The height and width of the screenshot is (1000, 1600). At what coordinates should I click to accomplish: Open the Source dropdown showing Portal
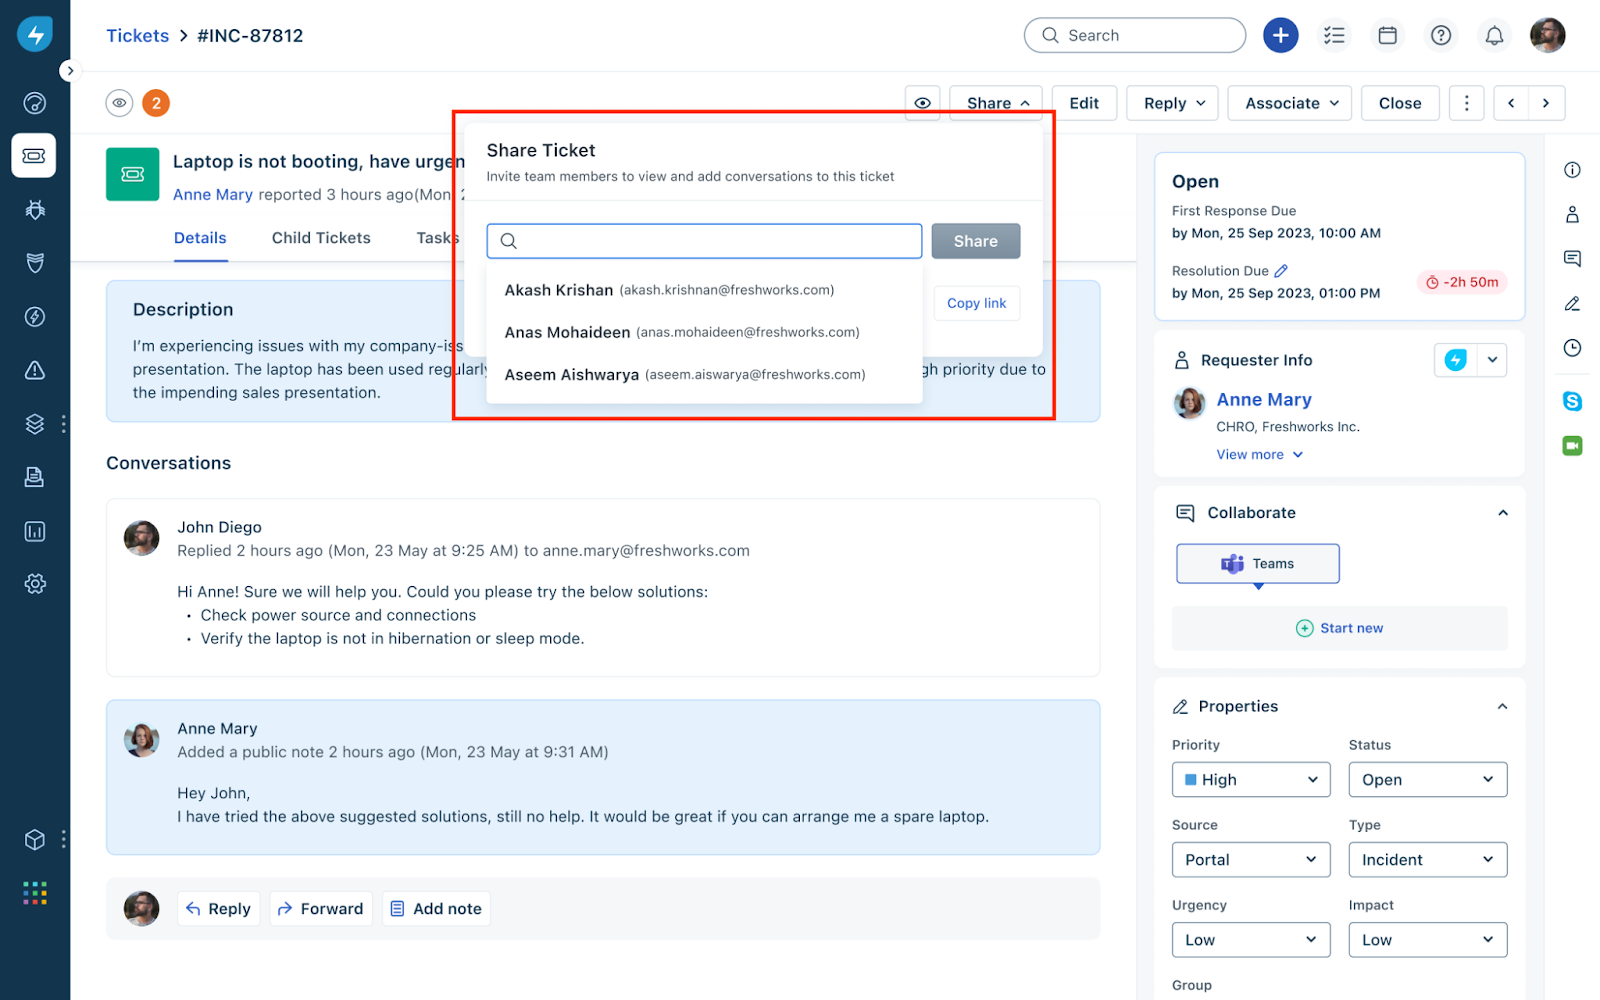click(1251, 860)
